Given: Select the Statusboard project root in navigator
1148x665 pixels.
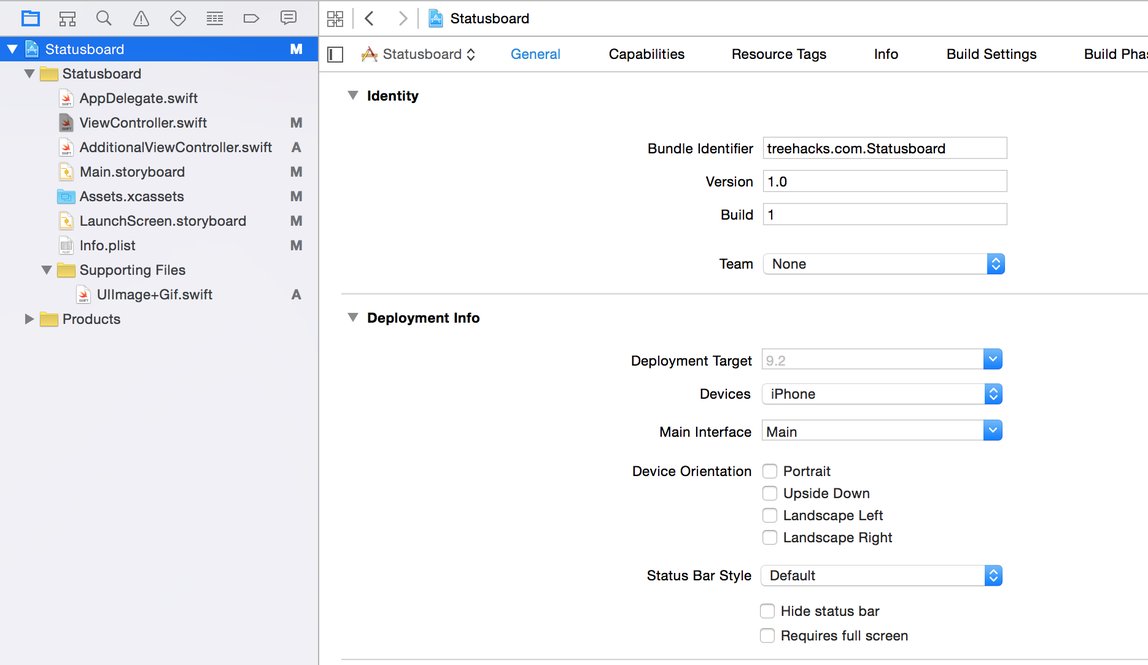Looking at the screenshot, I should tap(159, 49).
